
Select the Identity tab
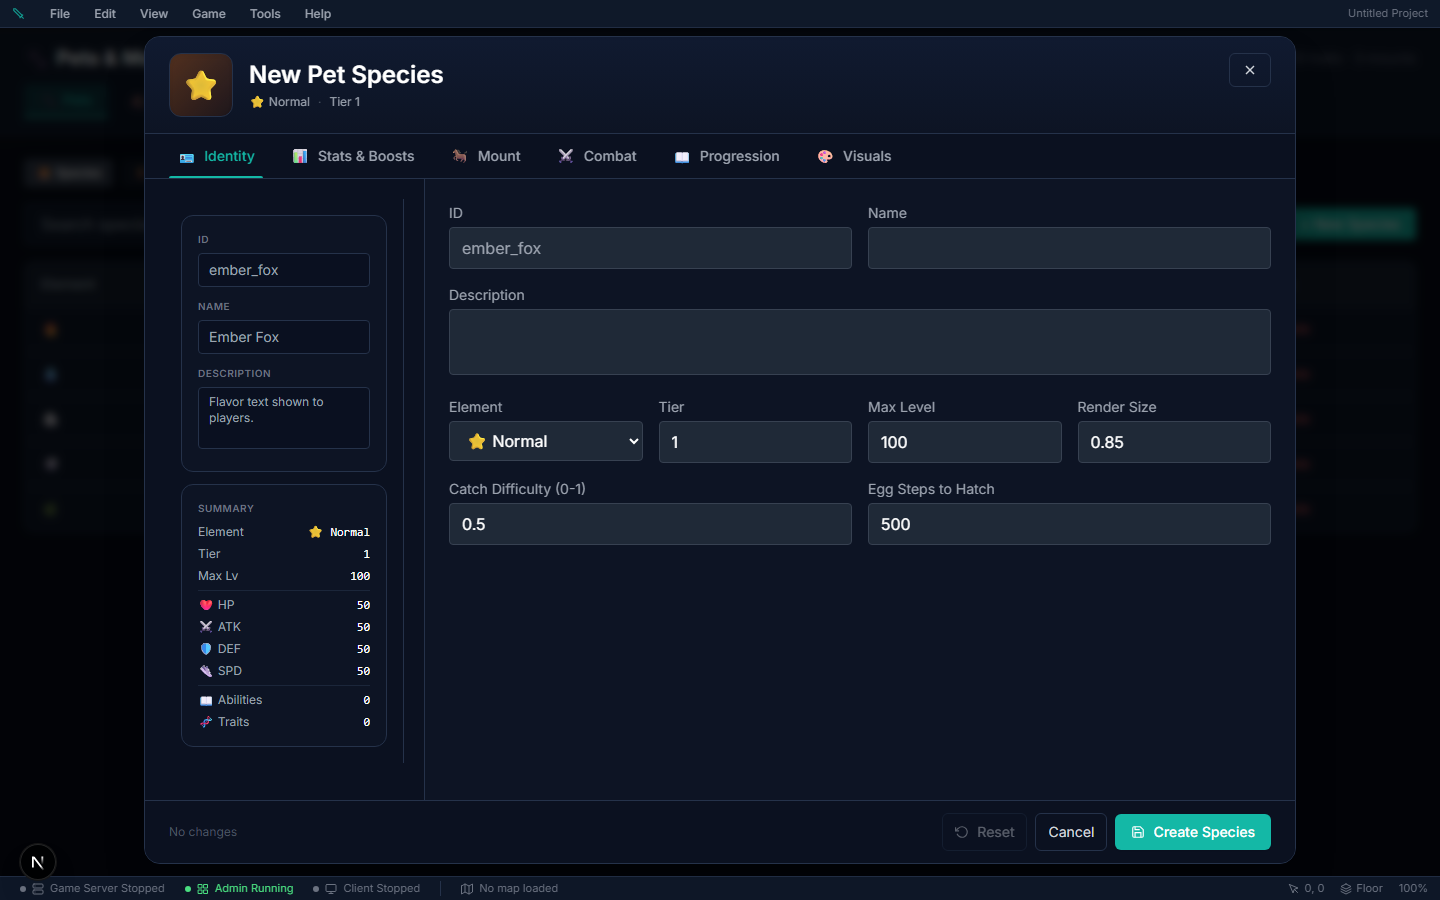[x=217, y=156]
